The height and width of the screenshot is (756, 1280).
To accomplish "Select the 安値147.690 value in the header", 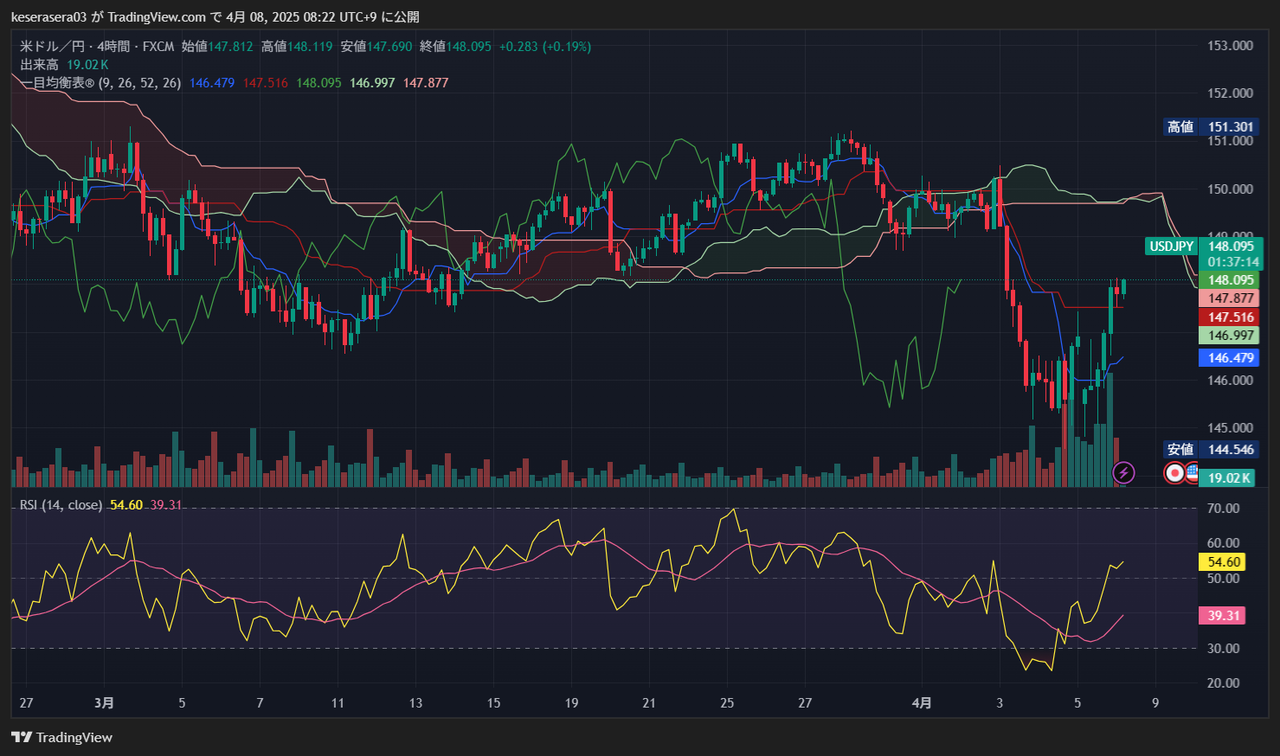I will [x=377, y=46].
